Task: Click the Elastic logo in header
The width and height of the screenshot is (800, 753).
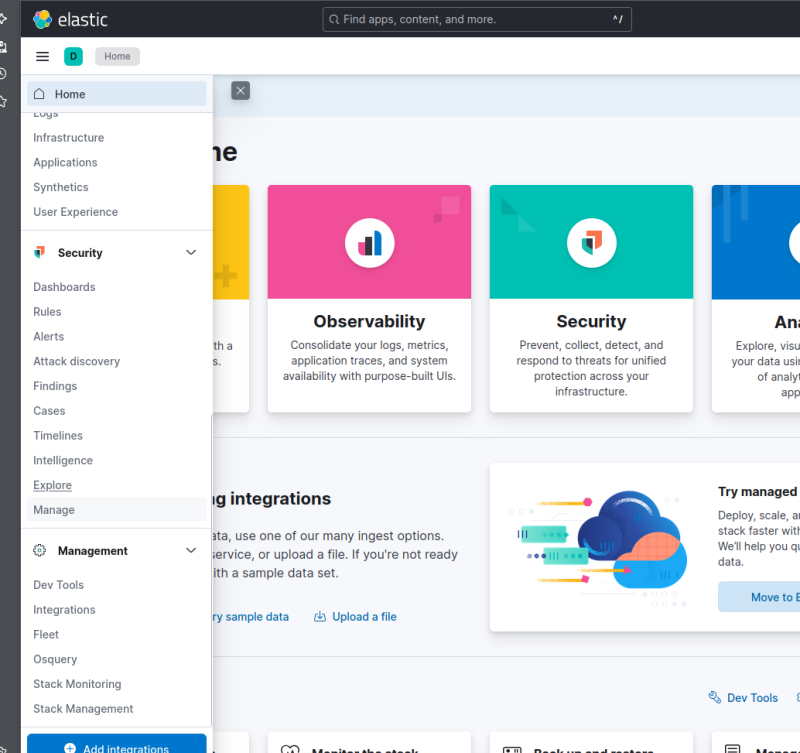Action: click(x=70, y=19)
